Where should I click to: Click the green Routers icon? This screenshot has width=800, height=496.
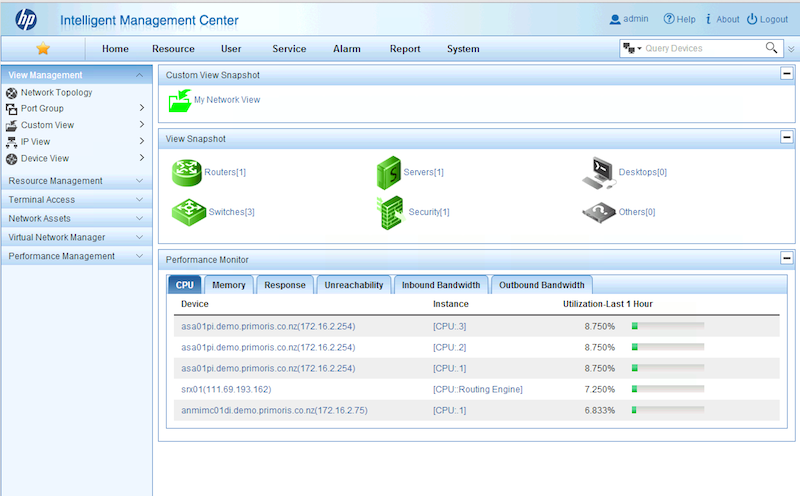[187, 172]
